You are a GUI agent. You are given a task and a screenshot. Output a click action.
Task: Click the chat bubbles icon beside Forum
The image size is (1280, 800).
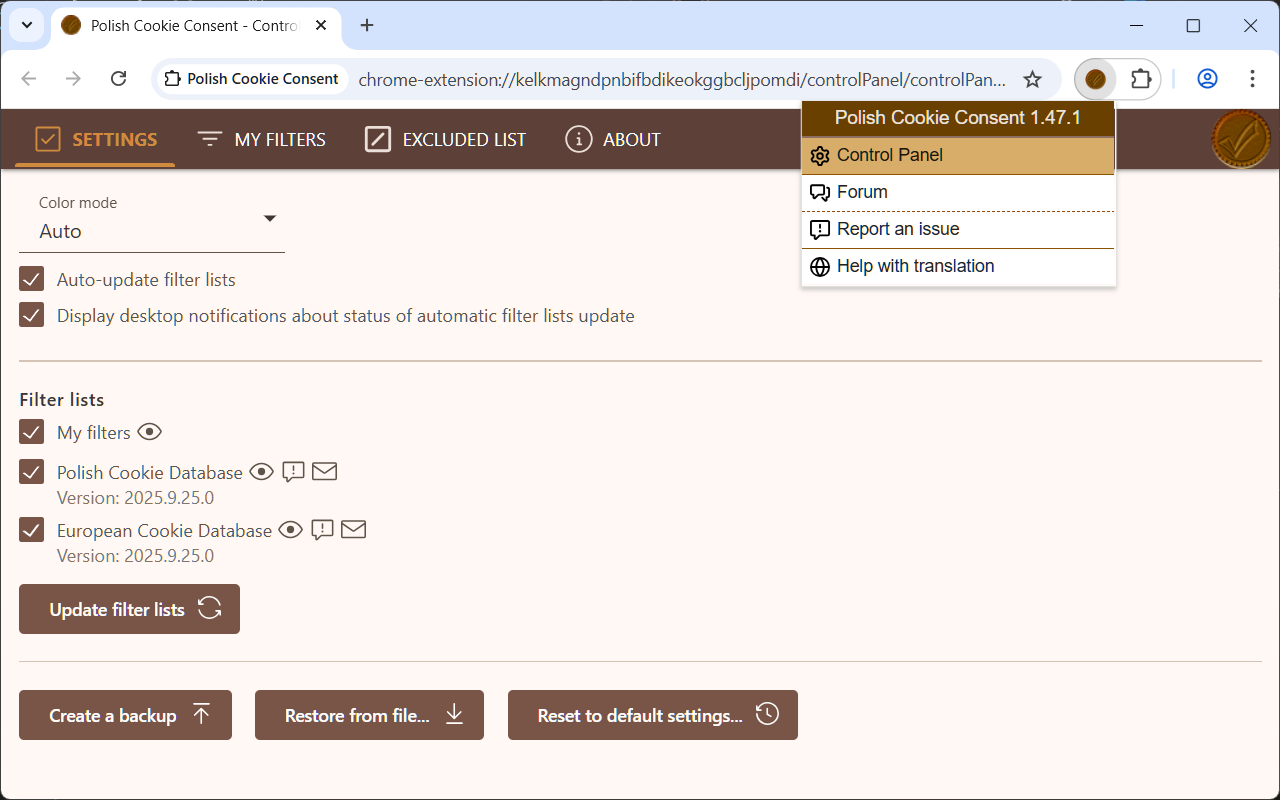coord(820,193)
